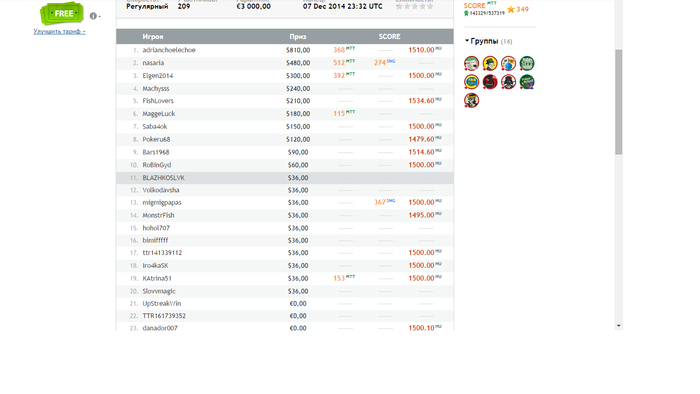Open player Elgen2014
The height and width of the screenshot is (394, 700).
coord(158,76)
